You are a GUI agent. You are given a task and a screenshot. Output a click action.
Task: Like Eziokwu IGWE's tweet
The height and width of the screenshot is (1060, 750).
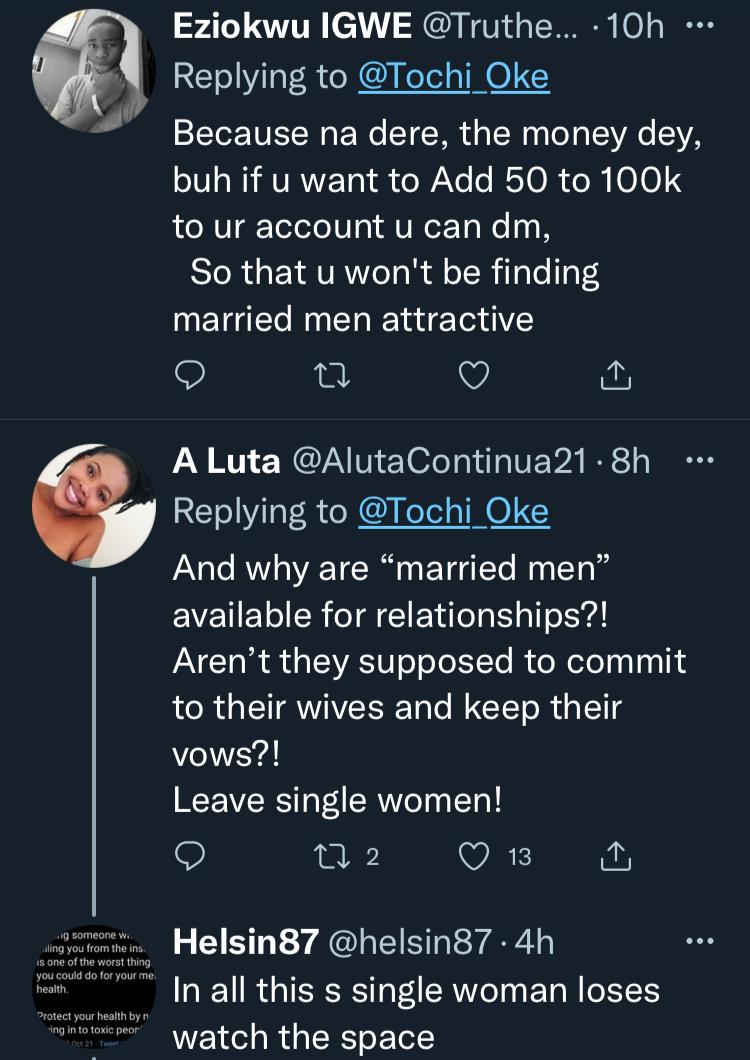(x=473, y=375)
